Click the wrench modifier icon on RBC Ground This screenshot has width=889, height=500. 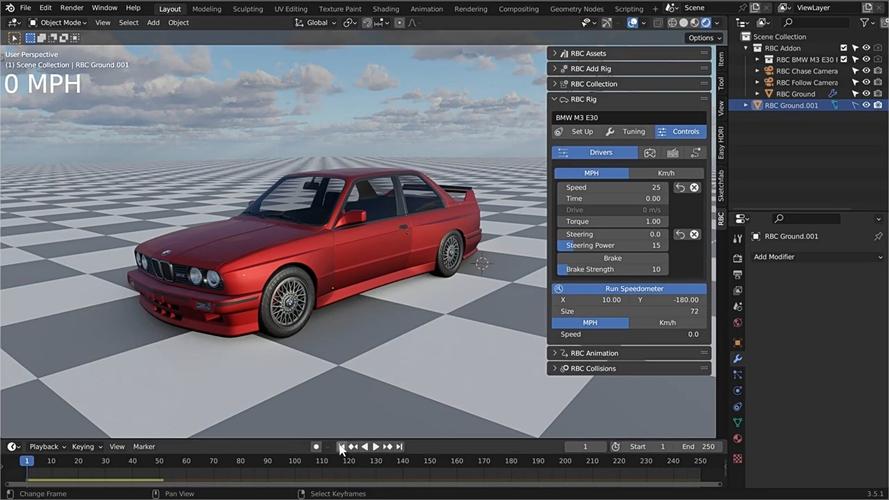(x=832, y=94)
